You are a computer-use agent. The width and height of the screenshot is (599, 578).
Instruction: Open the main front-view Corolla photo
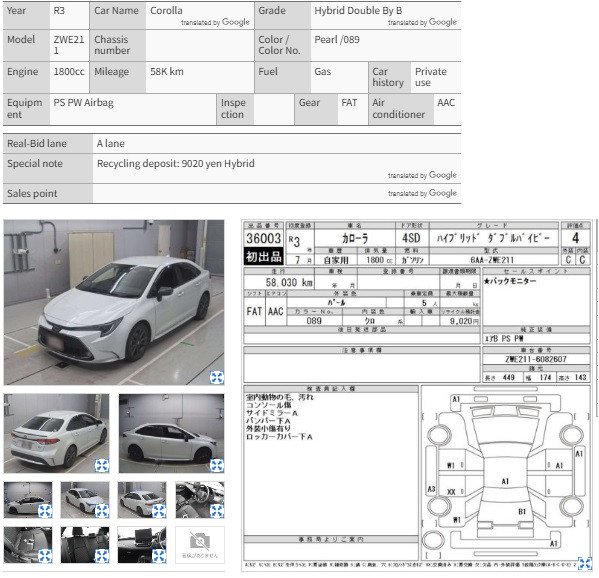[114, 302]
